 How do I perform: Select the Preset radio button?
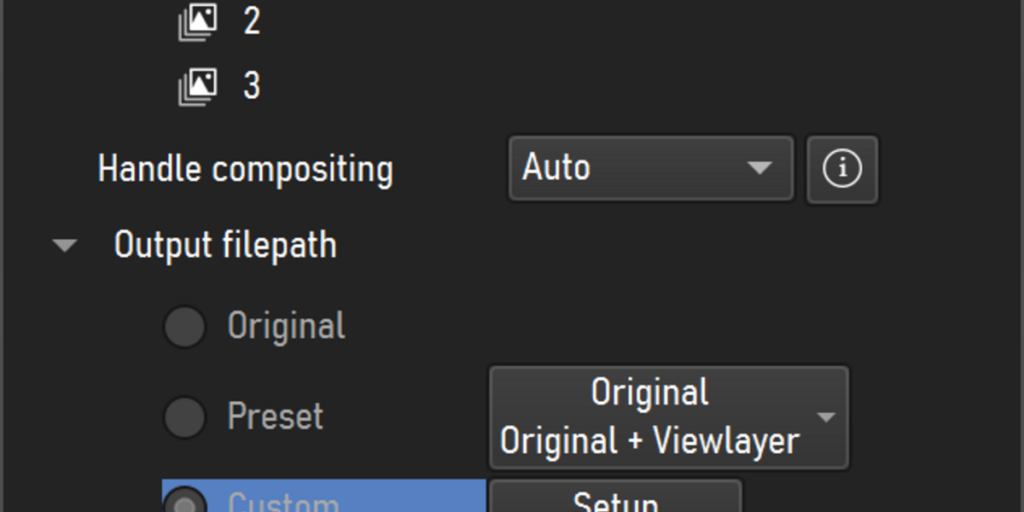[185, 417]
